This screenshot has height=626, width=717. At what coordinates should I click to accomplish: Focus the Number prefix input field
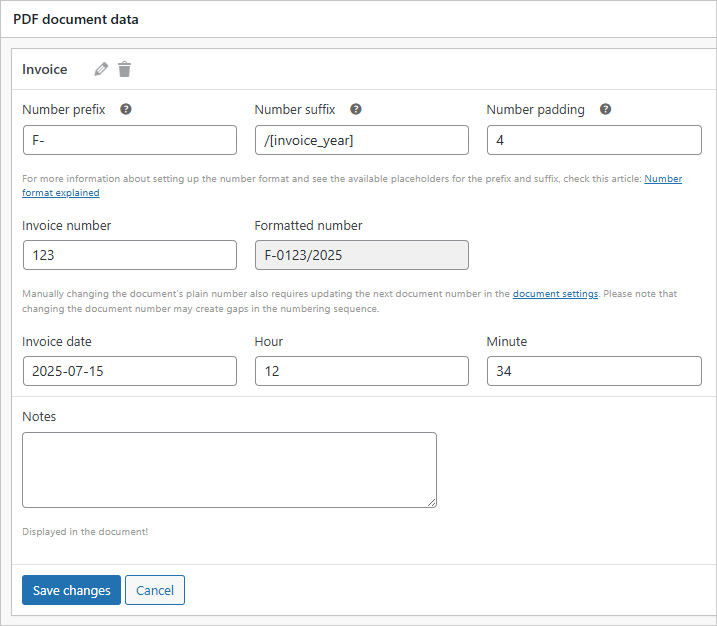[129, 140]
